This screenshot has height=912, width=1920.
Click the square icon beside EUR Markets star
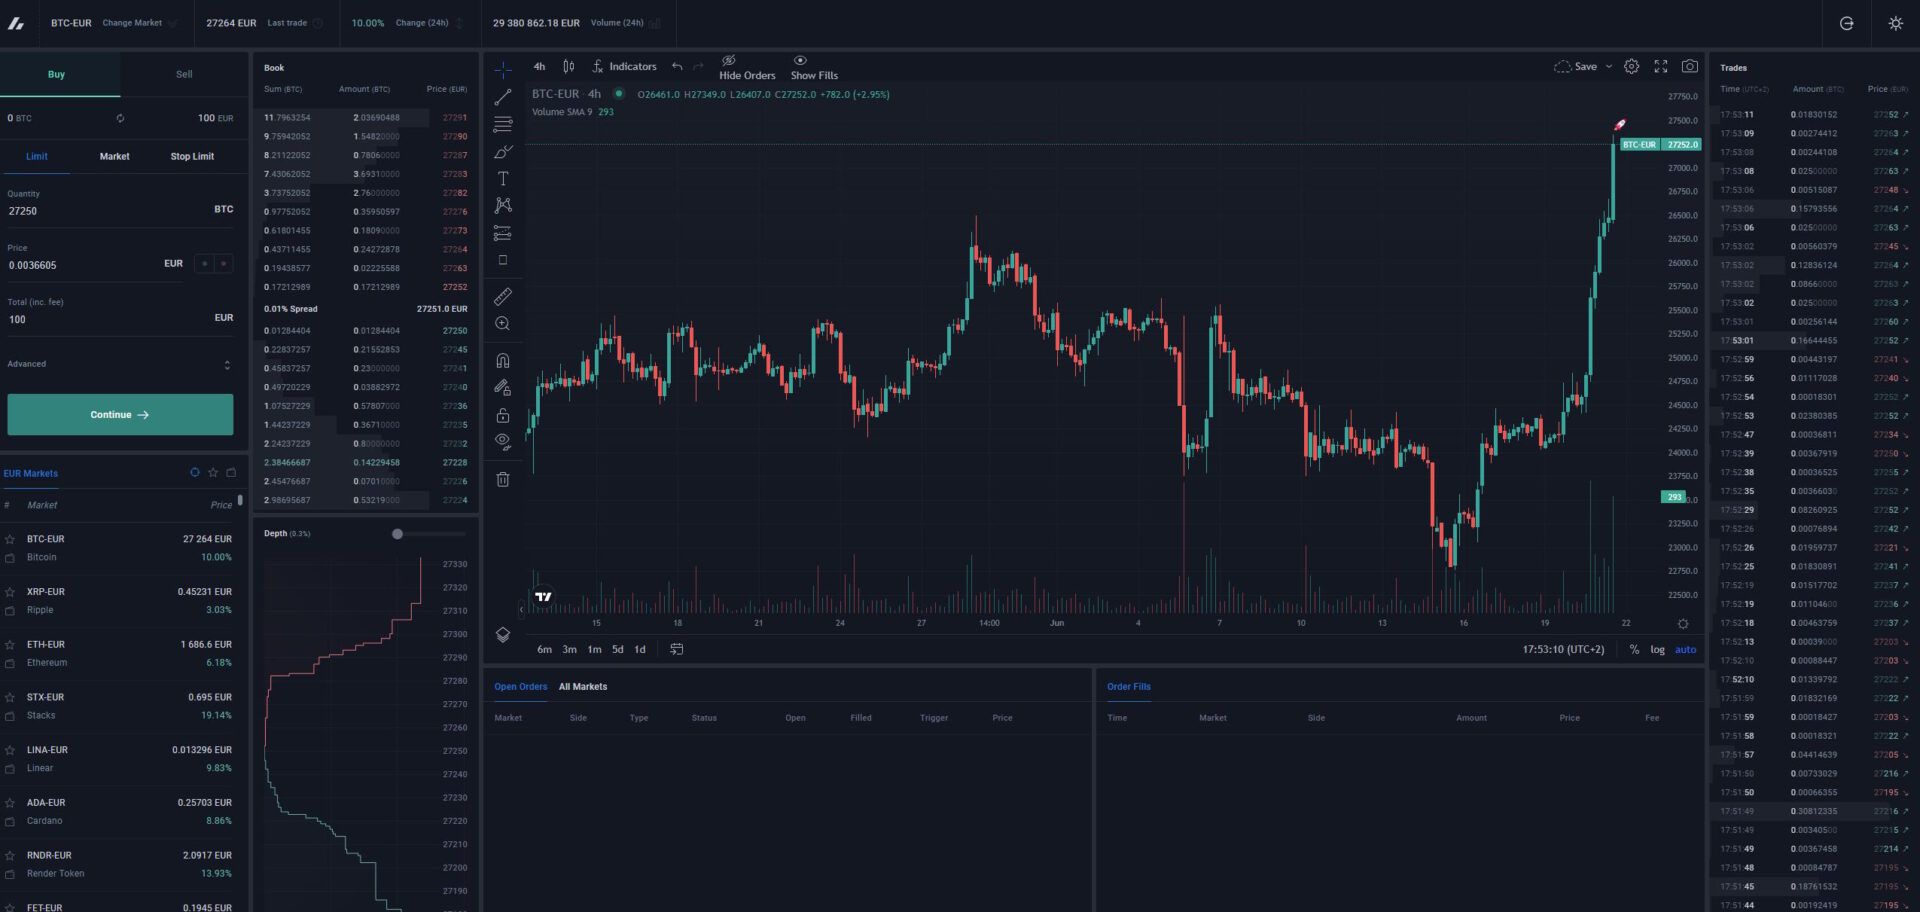[231, 473]
